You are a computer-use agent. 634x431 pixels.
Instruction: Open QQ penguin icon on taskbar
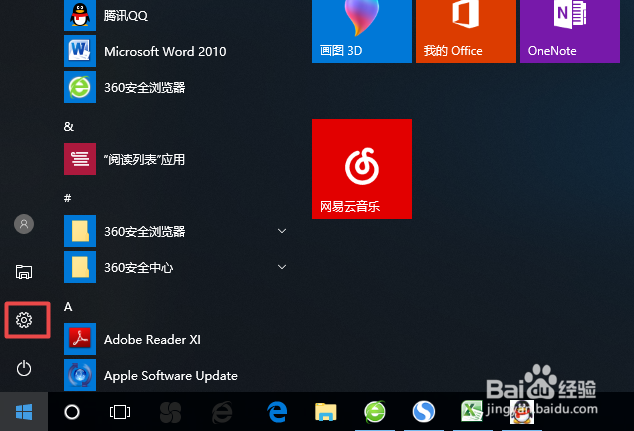(x=522, y=412)
